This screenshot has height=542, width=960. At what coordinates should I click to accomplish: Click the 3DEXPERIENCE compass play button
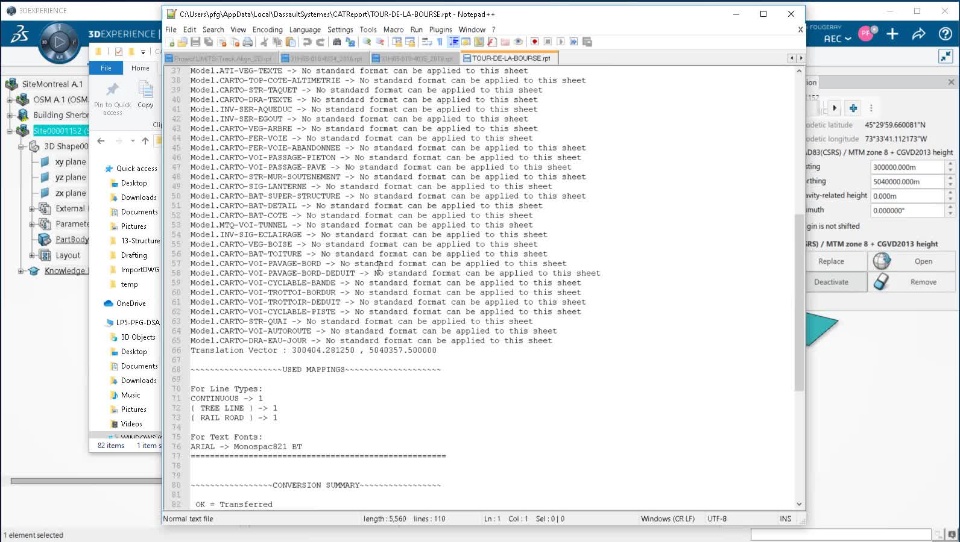(x=59, y=42)
